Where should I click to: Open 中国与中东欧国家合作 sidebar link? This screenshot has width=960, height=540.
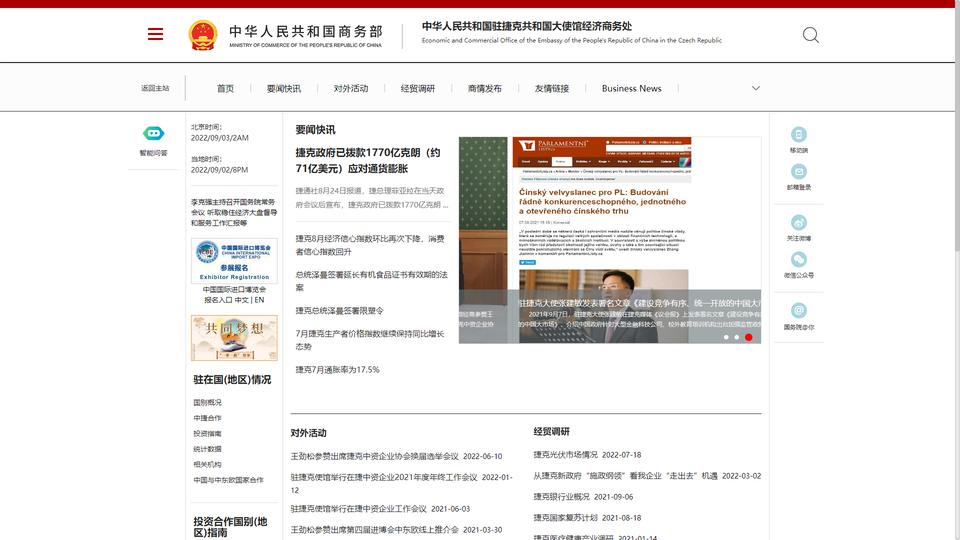[x=228, y=480]
